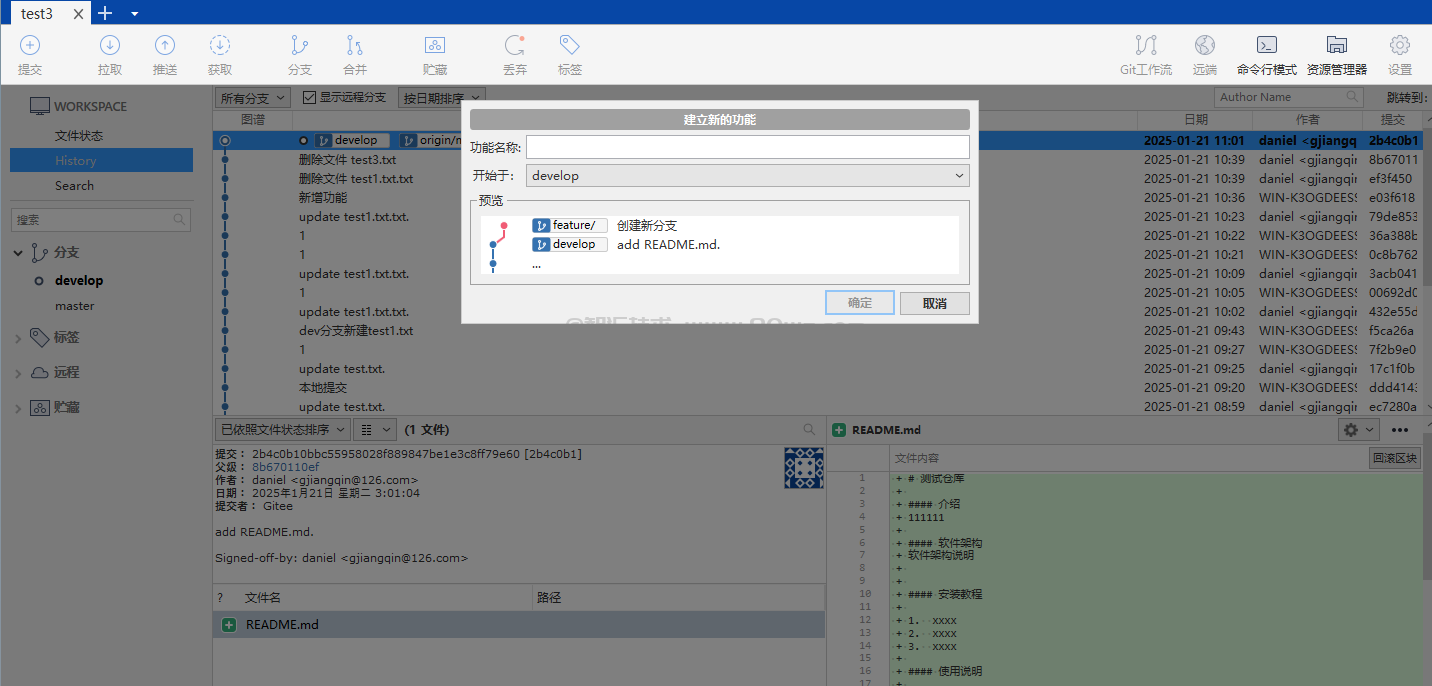The height and width of the screenshot is (686, 1432).
Task: Click the 取消 button in dialog
Action: 934,303
